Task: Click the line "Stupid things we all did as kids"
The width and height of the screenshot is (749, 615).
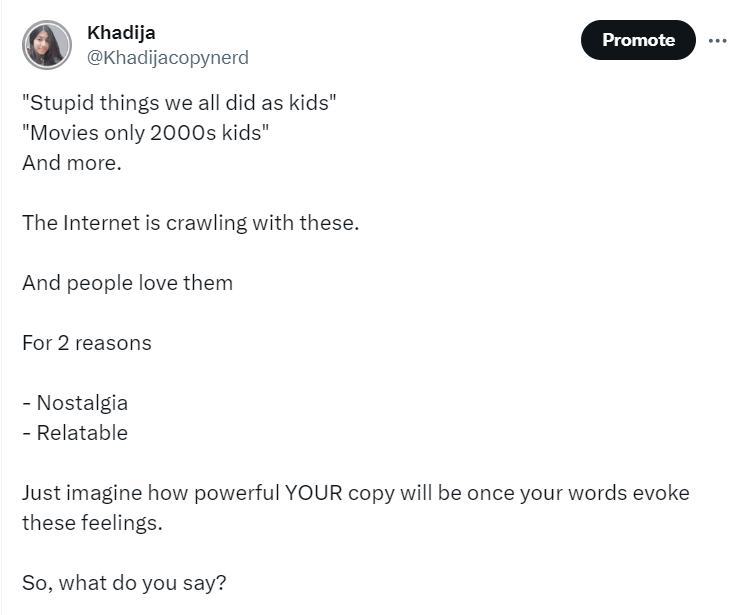Action: coord(179,102)
